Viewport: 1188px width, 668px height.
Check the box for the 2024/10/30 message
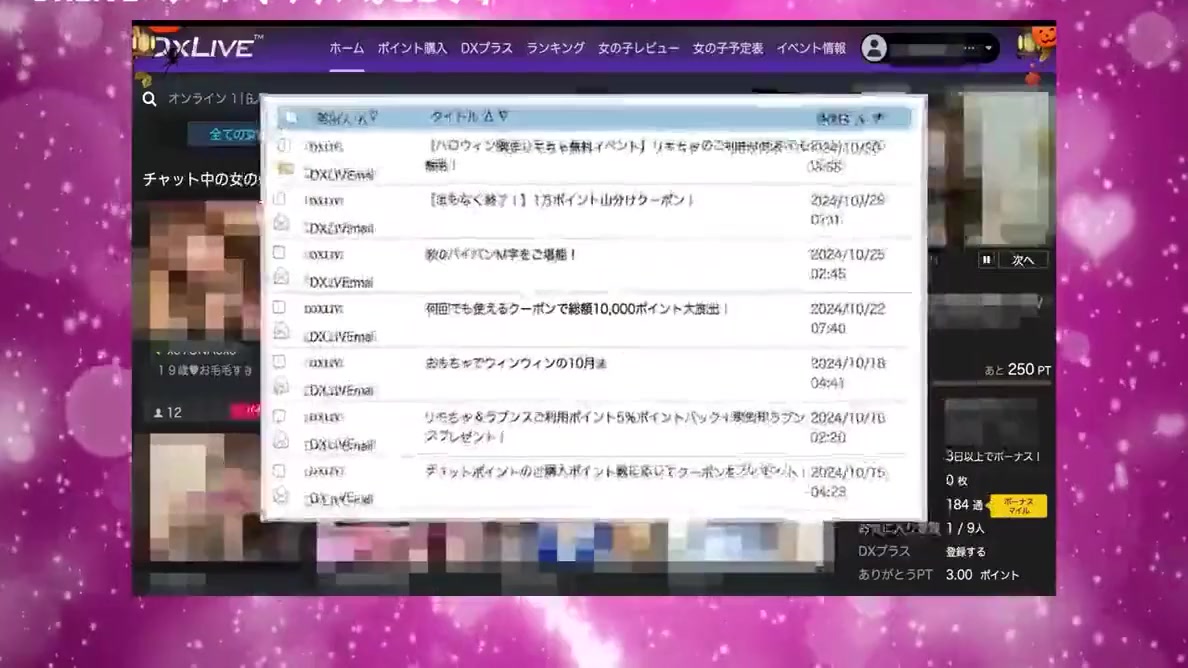click(x=283, y=145)
